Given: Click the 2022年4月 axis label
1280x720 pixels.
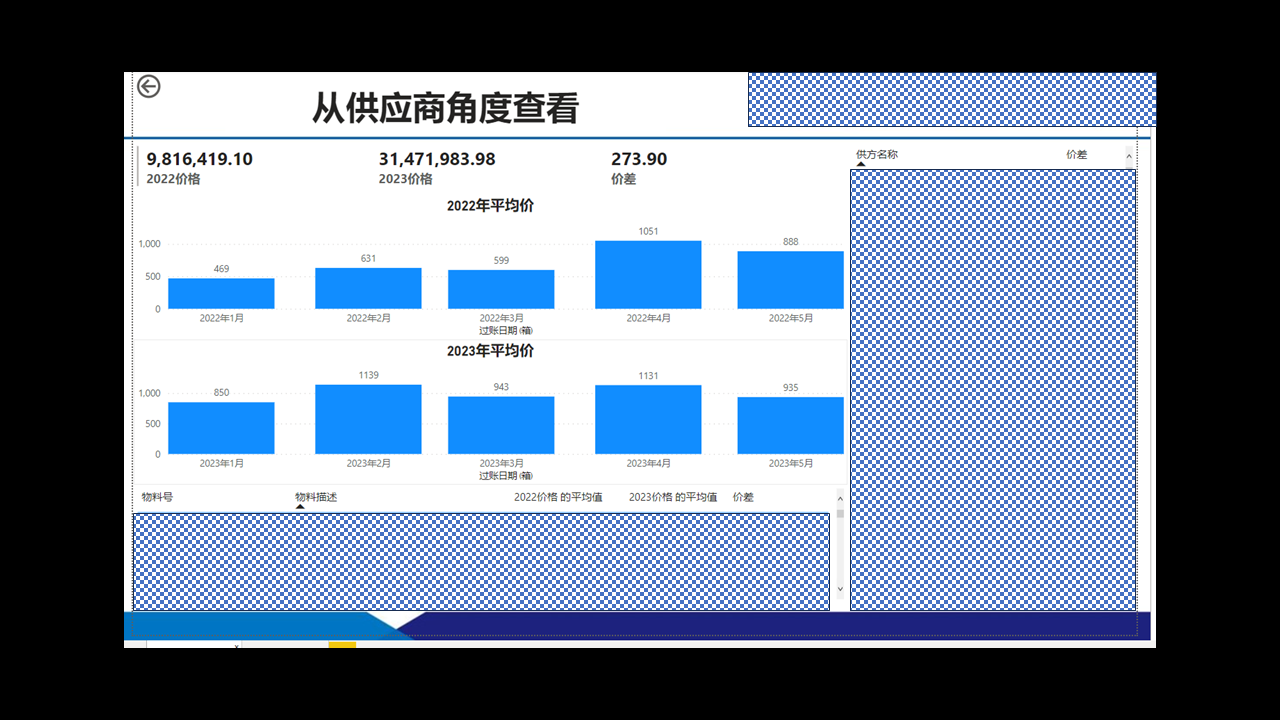Looking at the screenshot, I should [x=649, y=318].
